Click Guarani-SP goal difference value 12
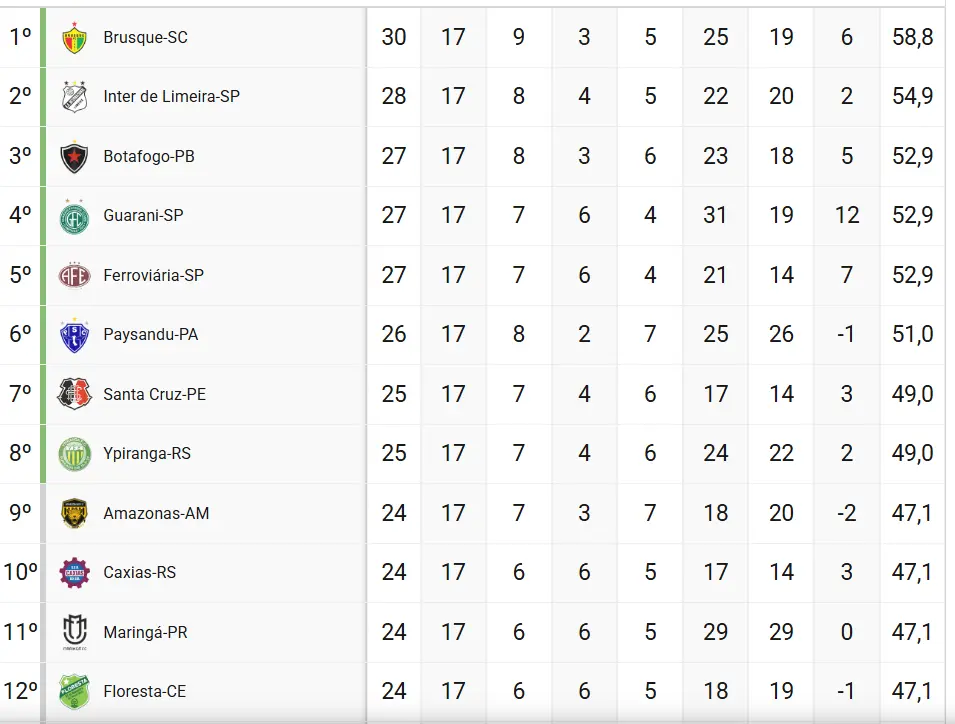This screenshot has width=955, height=724. pyautogui.click(x=847, y=215)
